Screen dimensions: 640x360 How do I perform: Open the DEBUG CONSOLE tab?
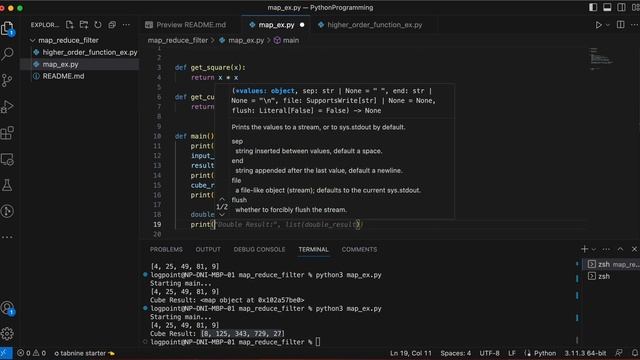point(259,249)
